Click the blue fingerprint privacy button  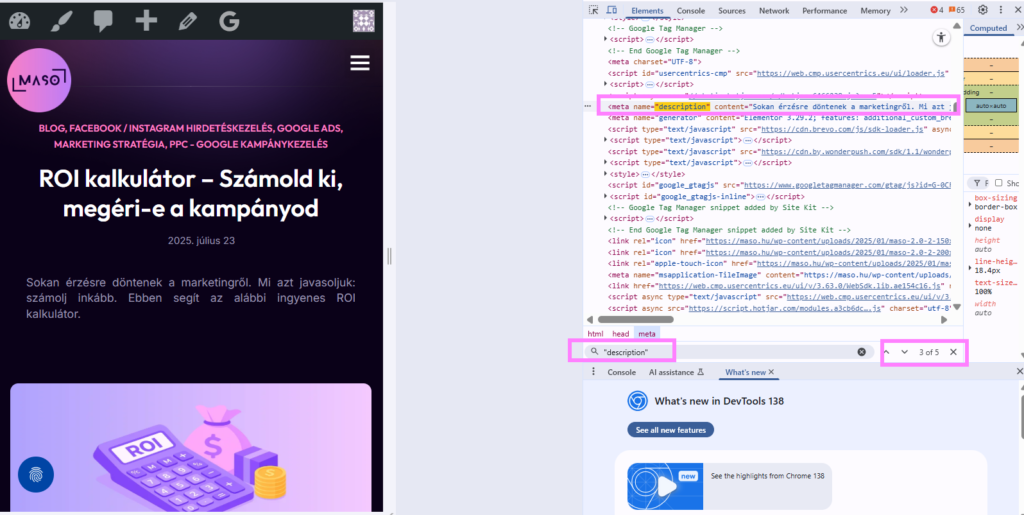tap(36, 475)
